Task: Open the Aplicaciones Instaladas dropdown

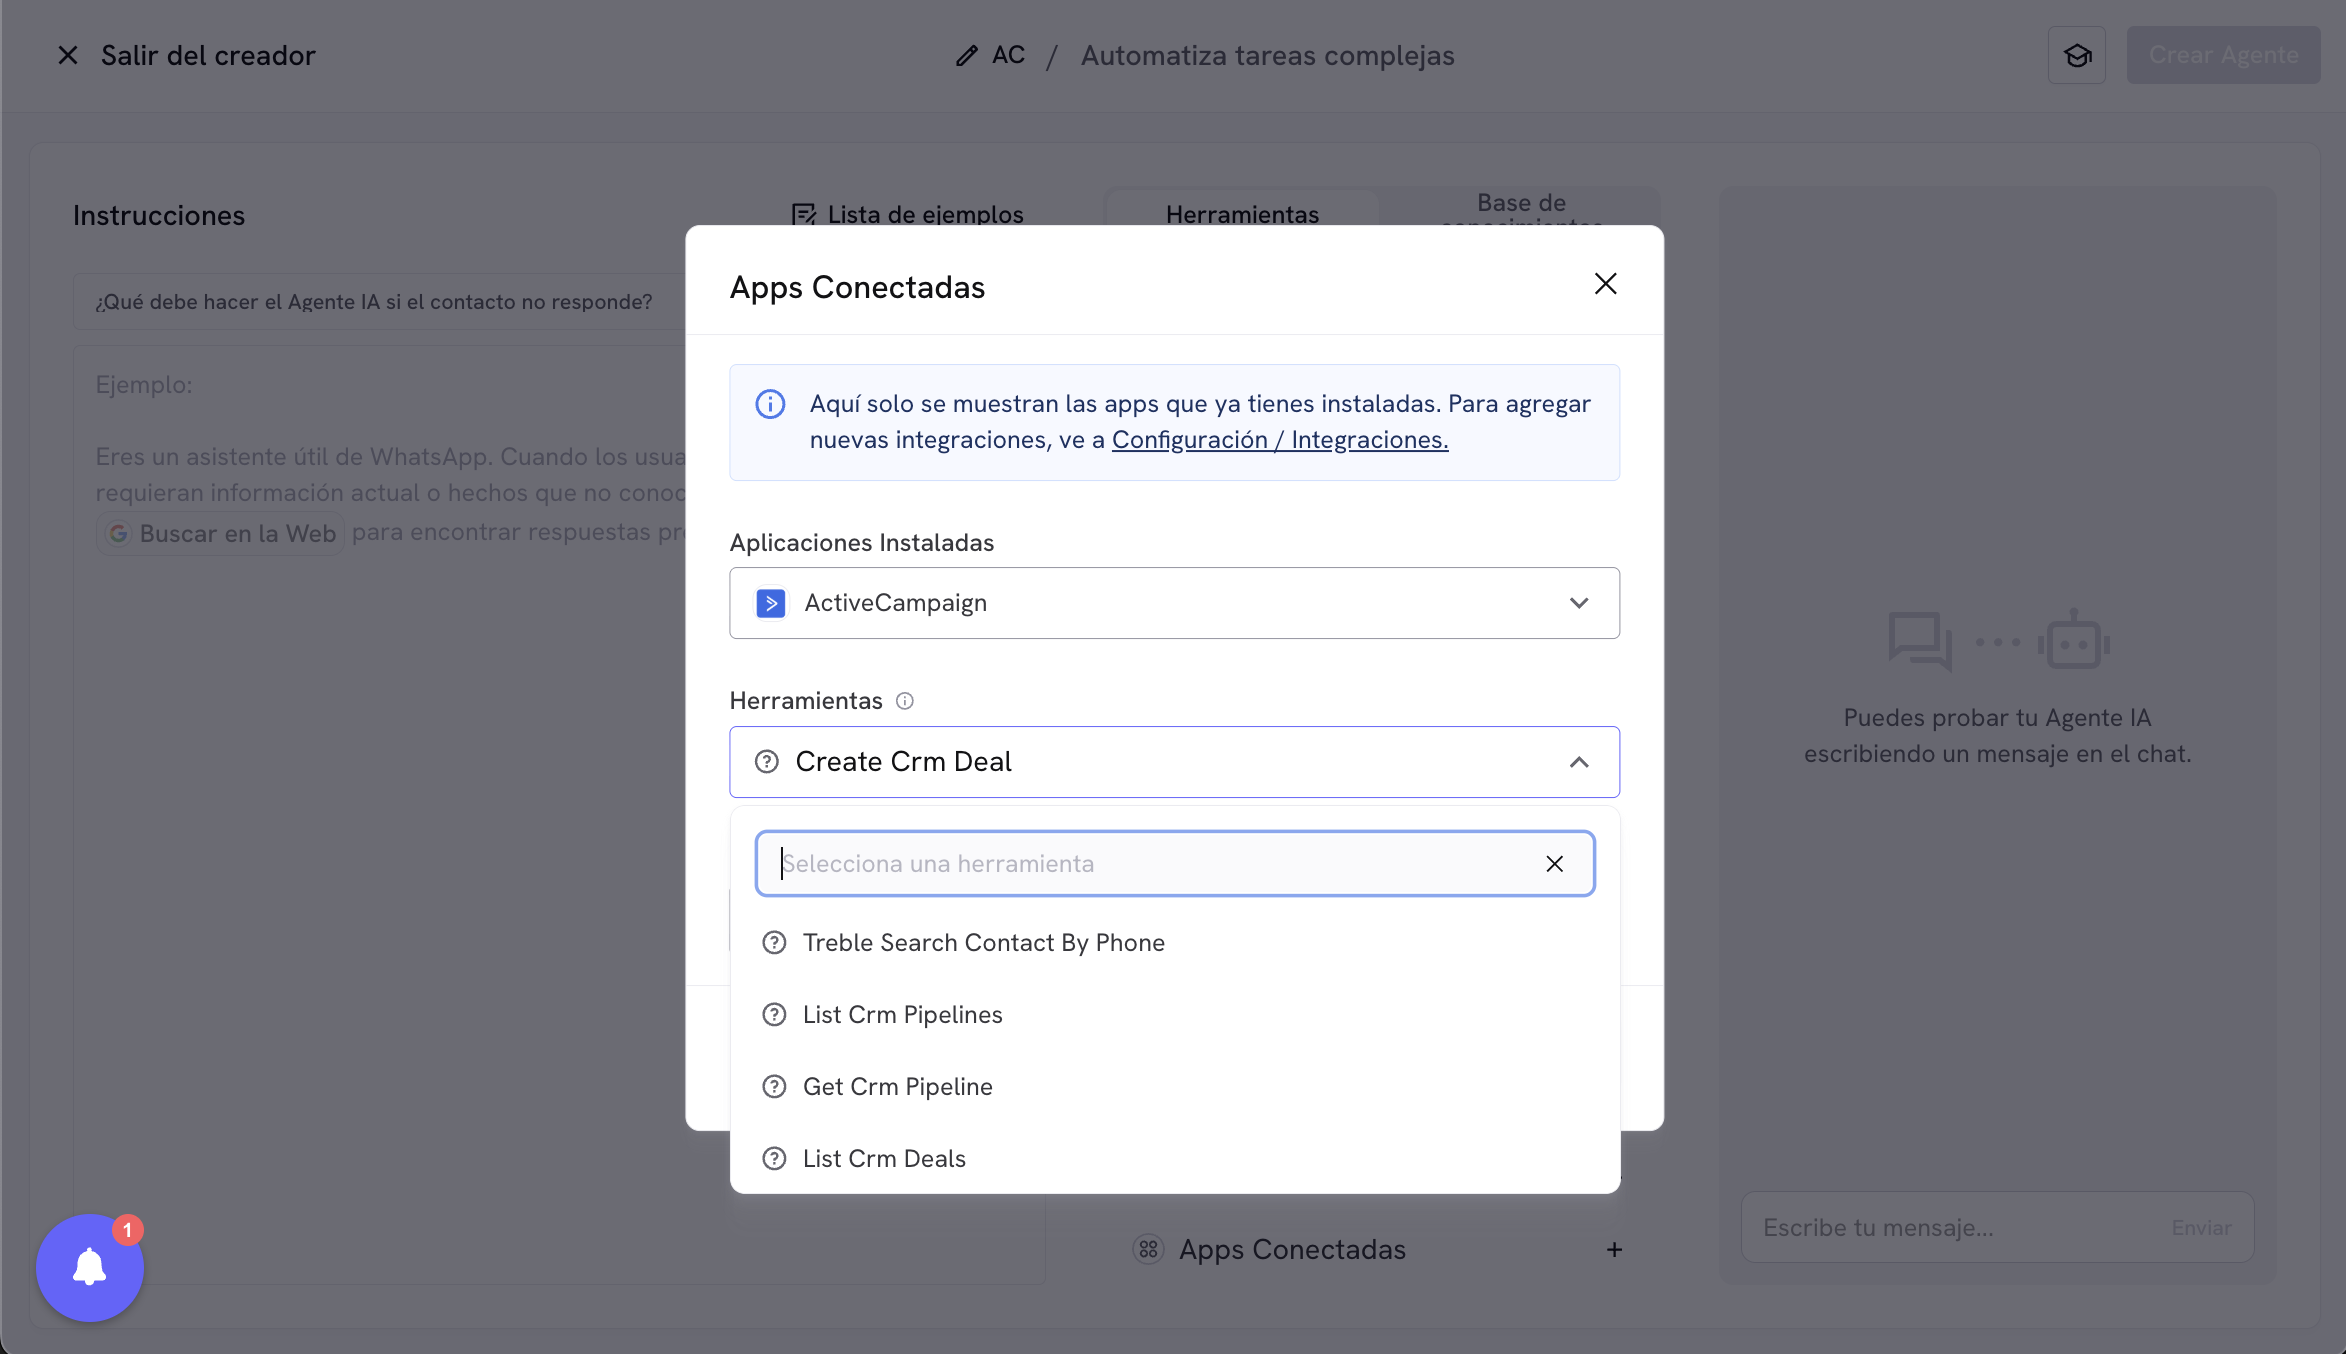Action: [x=1174, y=603]
